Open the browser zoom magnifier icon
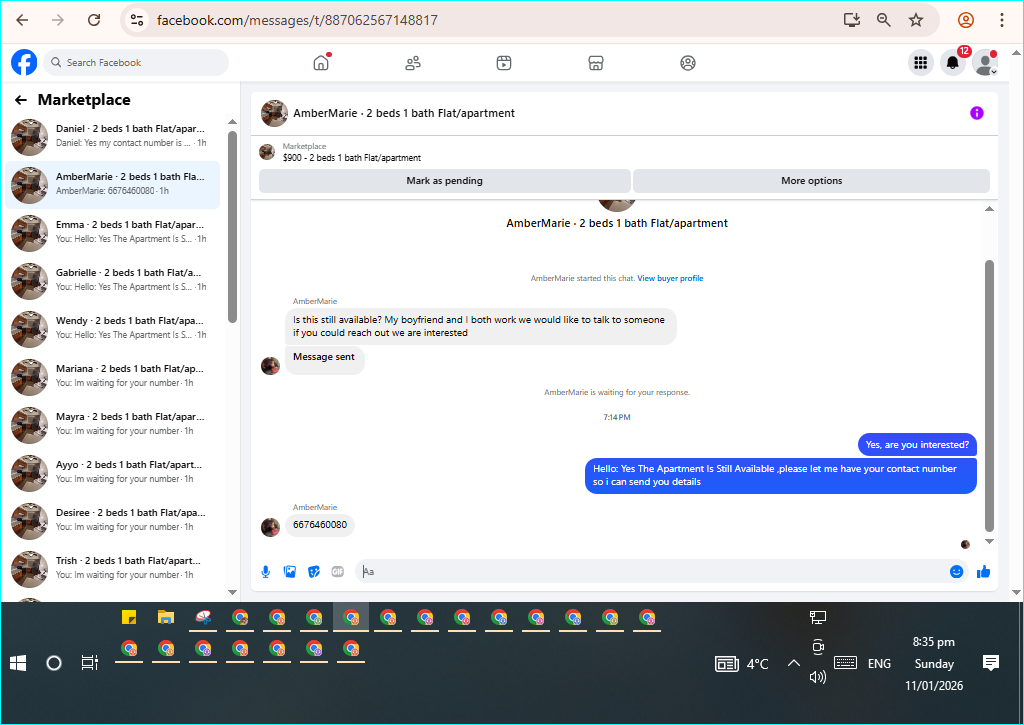The image size is (1024, 725). 884,20
